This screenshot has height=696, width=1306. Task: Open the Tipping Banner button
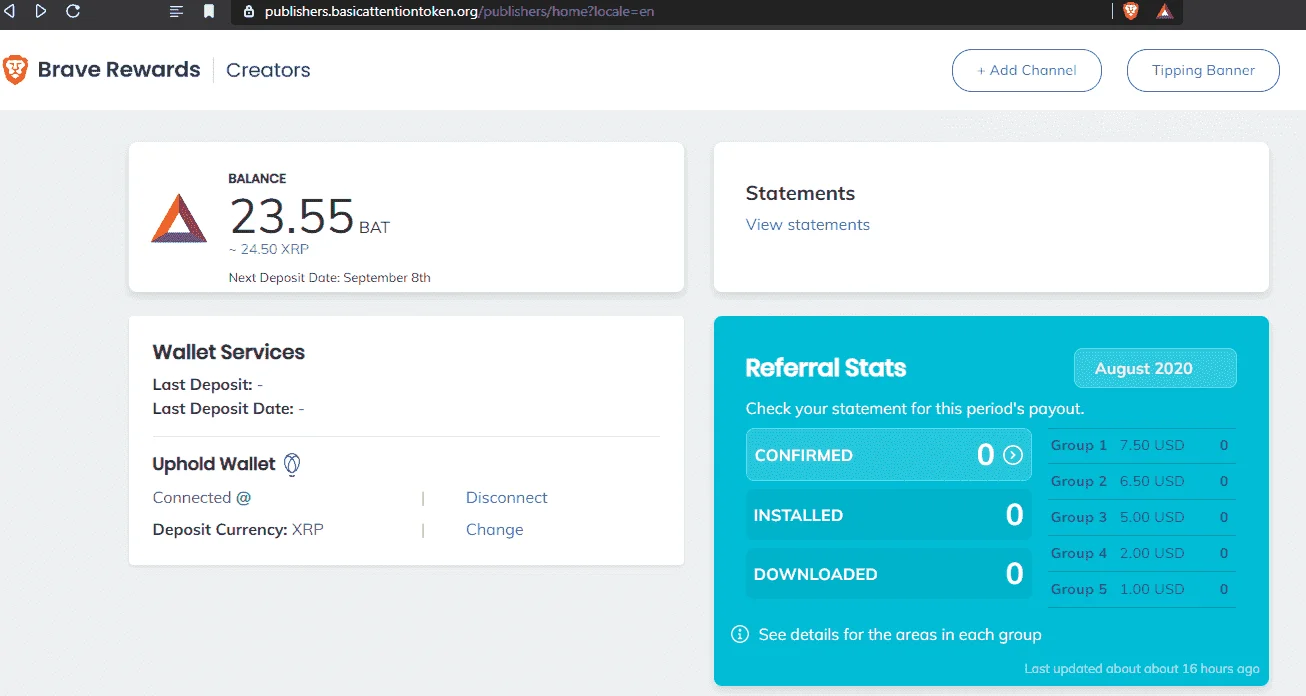click(x=1203, y=70)
